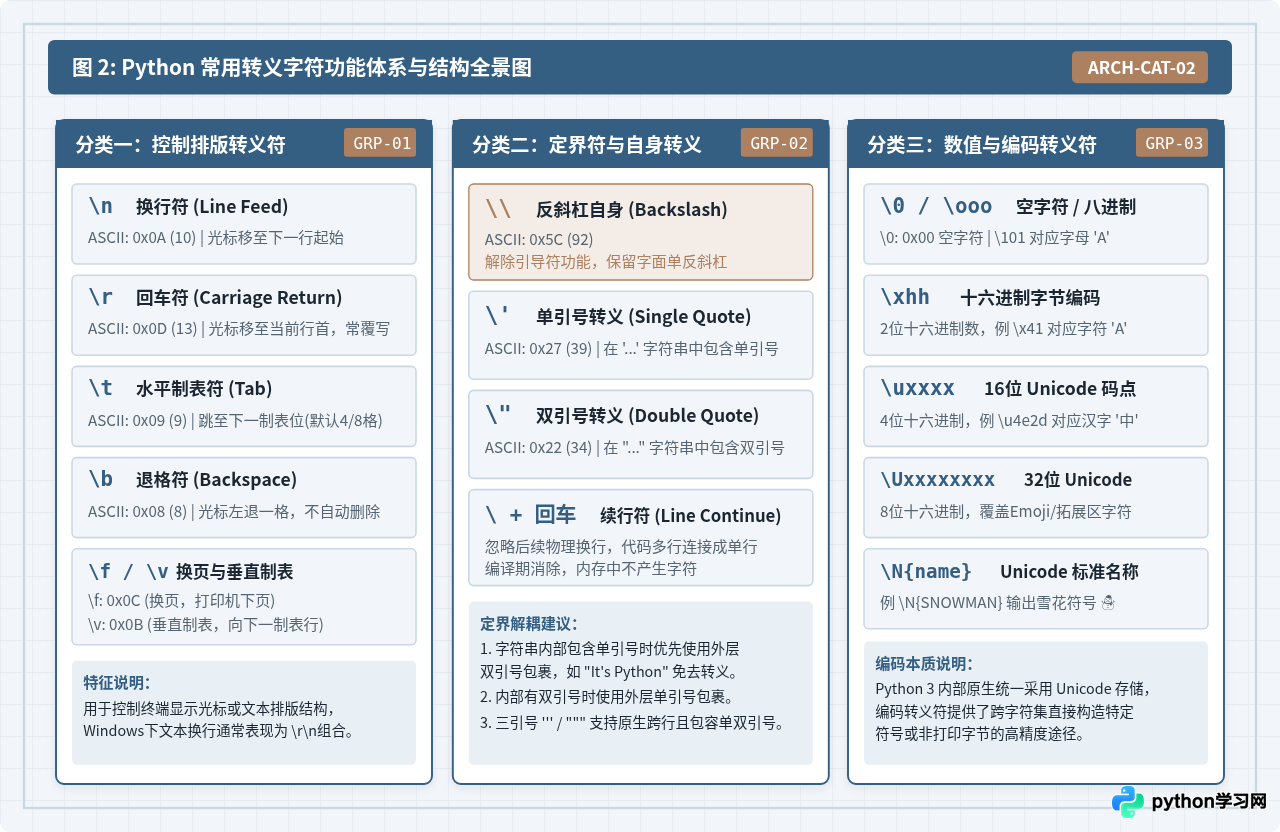
Task: Click the 定界解耦建议 note heading
Action: [x=529, y=624]
